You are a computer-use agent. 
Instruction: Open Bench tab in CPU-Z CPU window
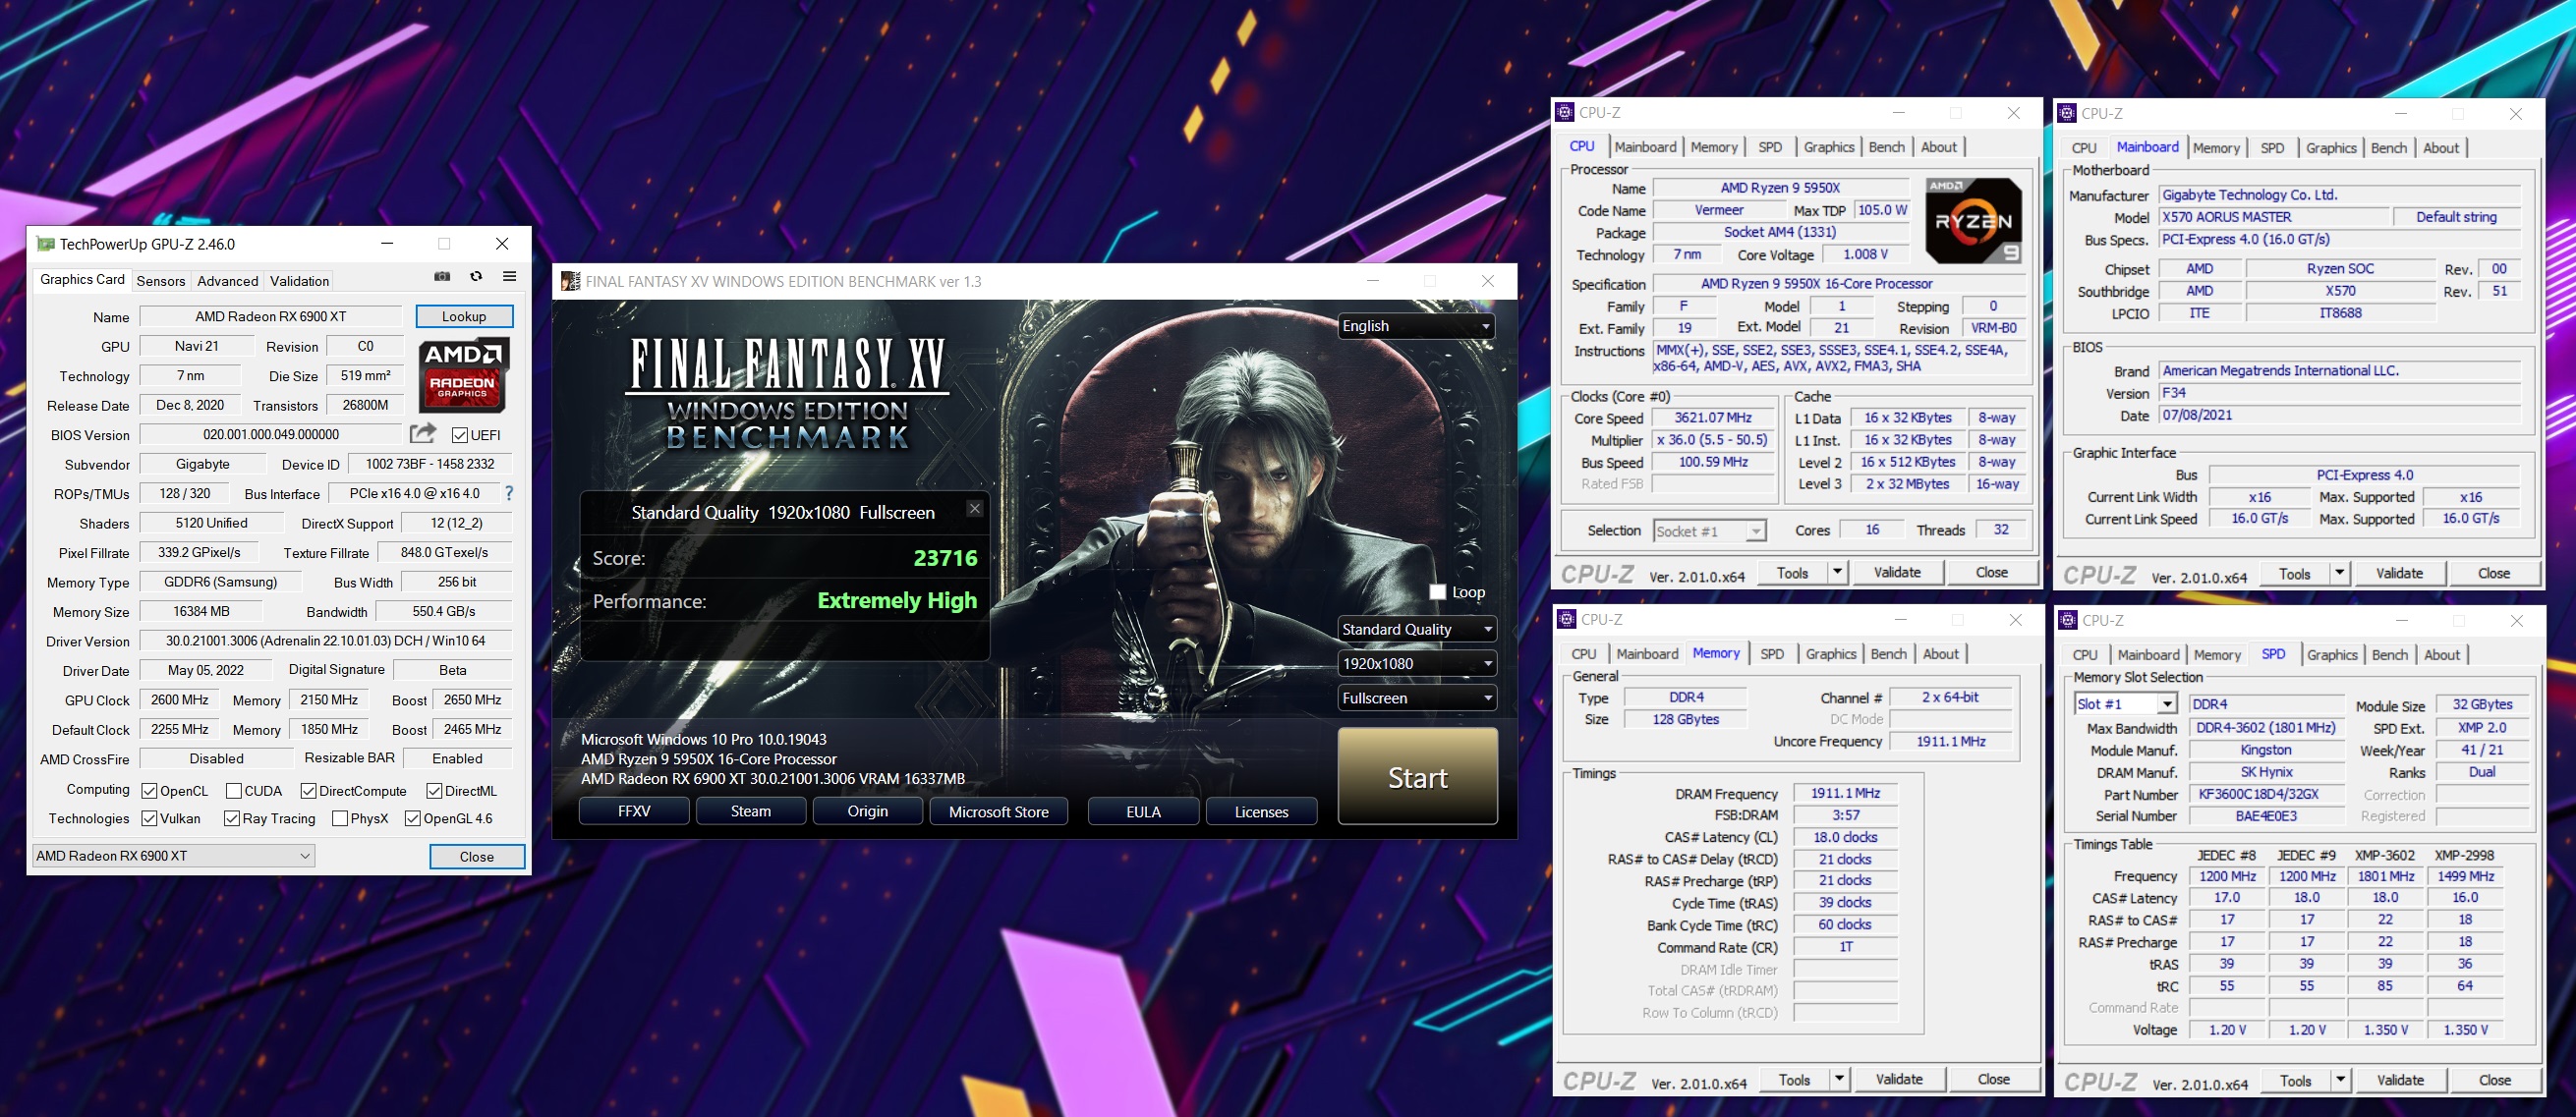pyautogui.click(x=1886, y=147)
